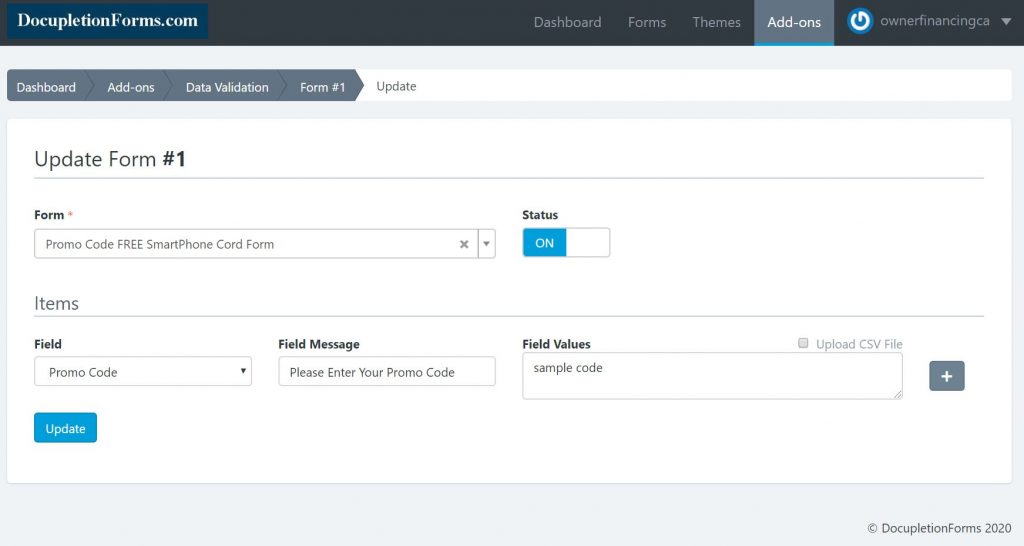Image resolution: width=1024 pixels, height=546 pixels.
Task: Go to Dashboard in the top navigation
Action: (567, 22)
